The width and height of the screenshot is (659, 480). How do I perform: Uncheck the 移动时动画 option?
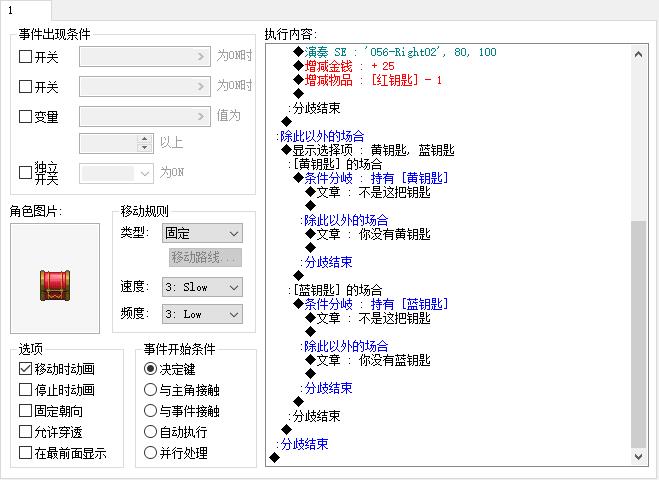pyautogui.click(x=25, y=369)
